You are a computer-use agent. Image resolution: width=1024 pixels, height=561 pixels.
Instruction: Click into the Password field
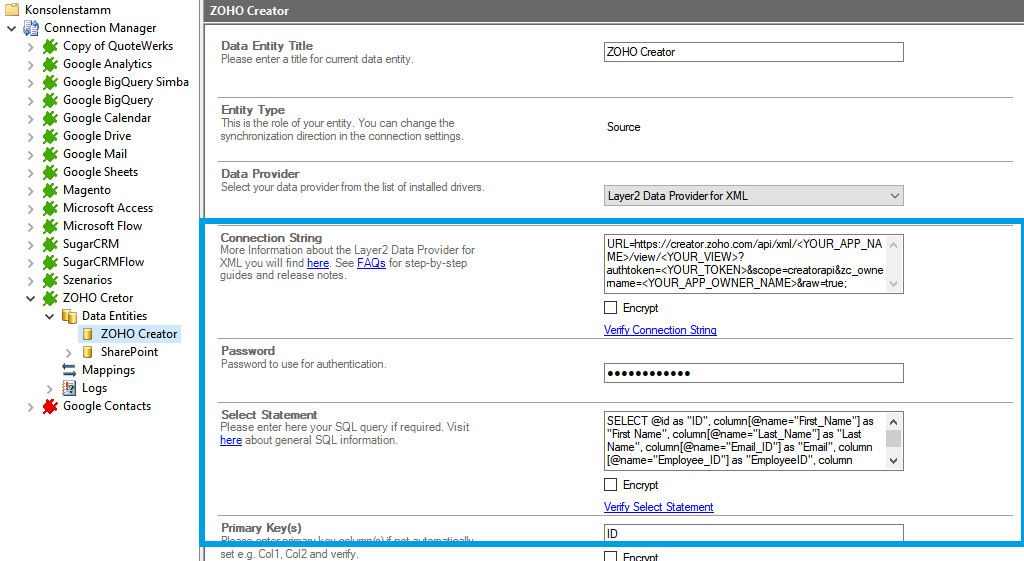pos(754,373)
